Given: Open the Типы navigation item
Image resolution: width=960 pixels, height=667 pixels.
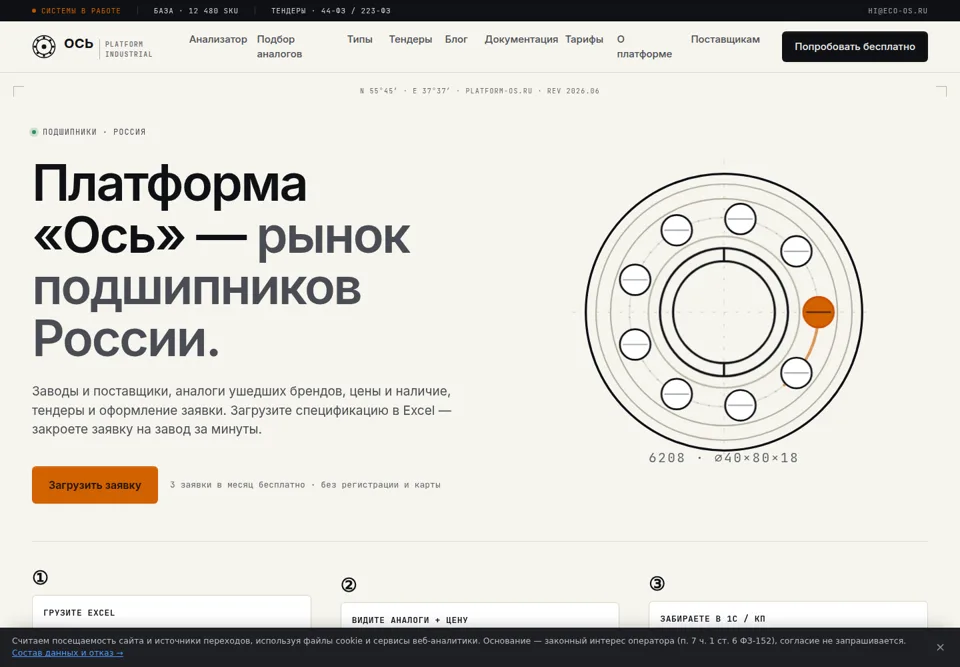Looking at the screenshot, I should [x=359, y=39].
